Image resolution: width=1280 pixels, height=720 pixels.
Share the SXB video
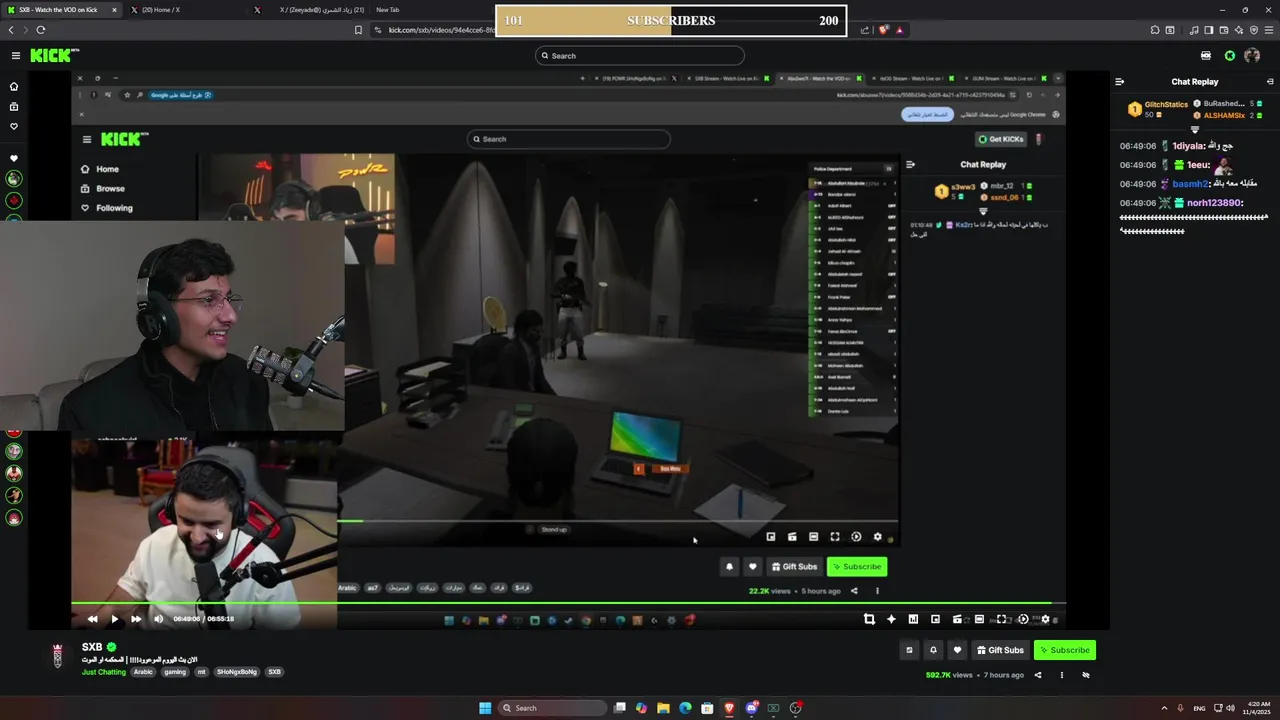tap(1037, 675)
